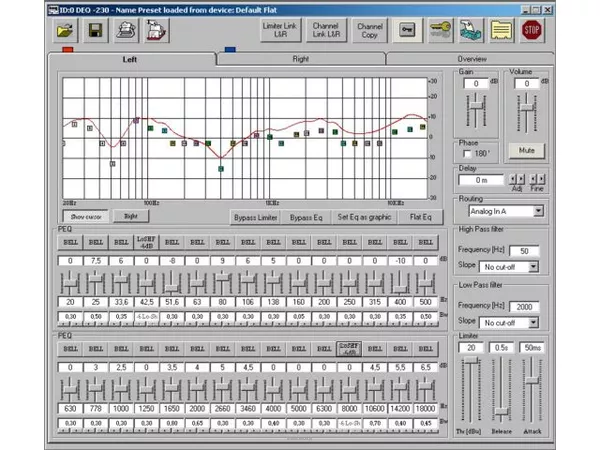Screen dimensions: 600x450
Task: Click the 0,05 bandwidth field under 160 Hz
Action: (298, 316)
